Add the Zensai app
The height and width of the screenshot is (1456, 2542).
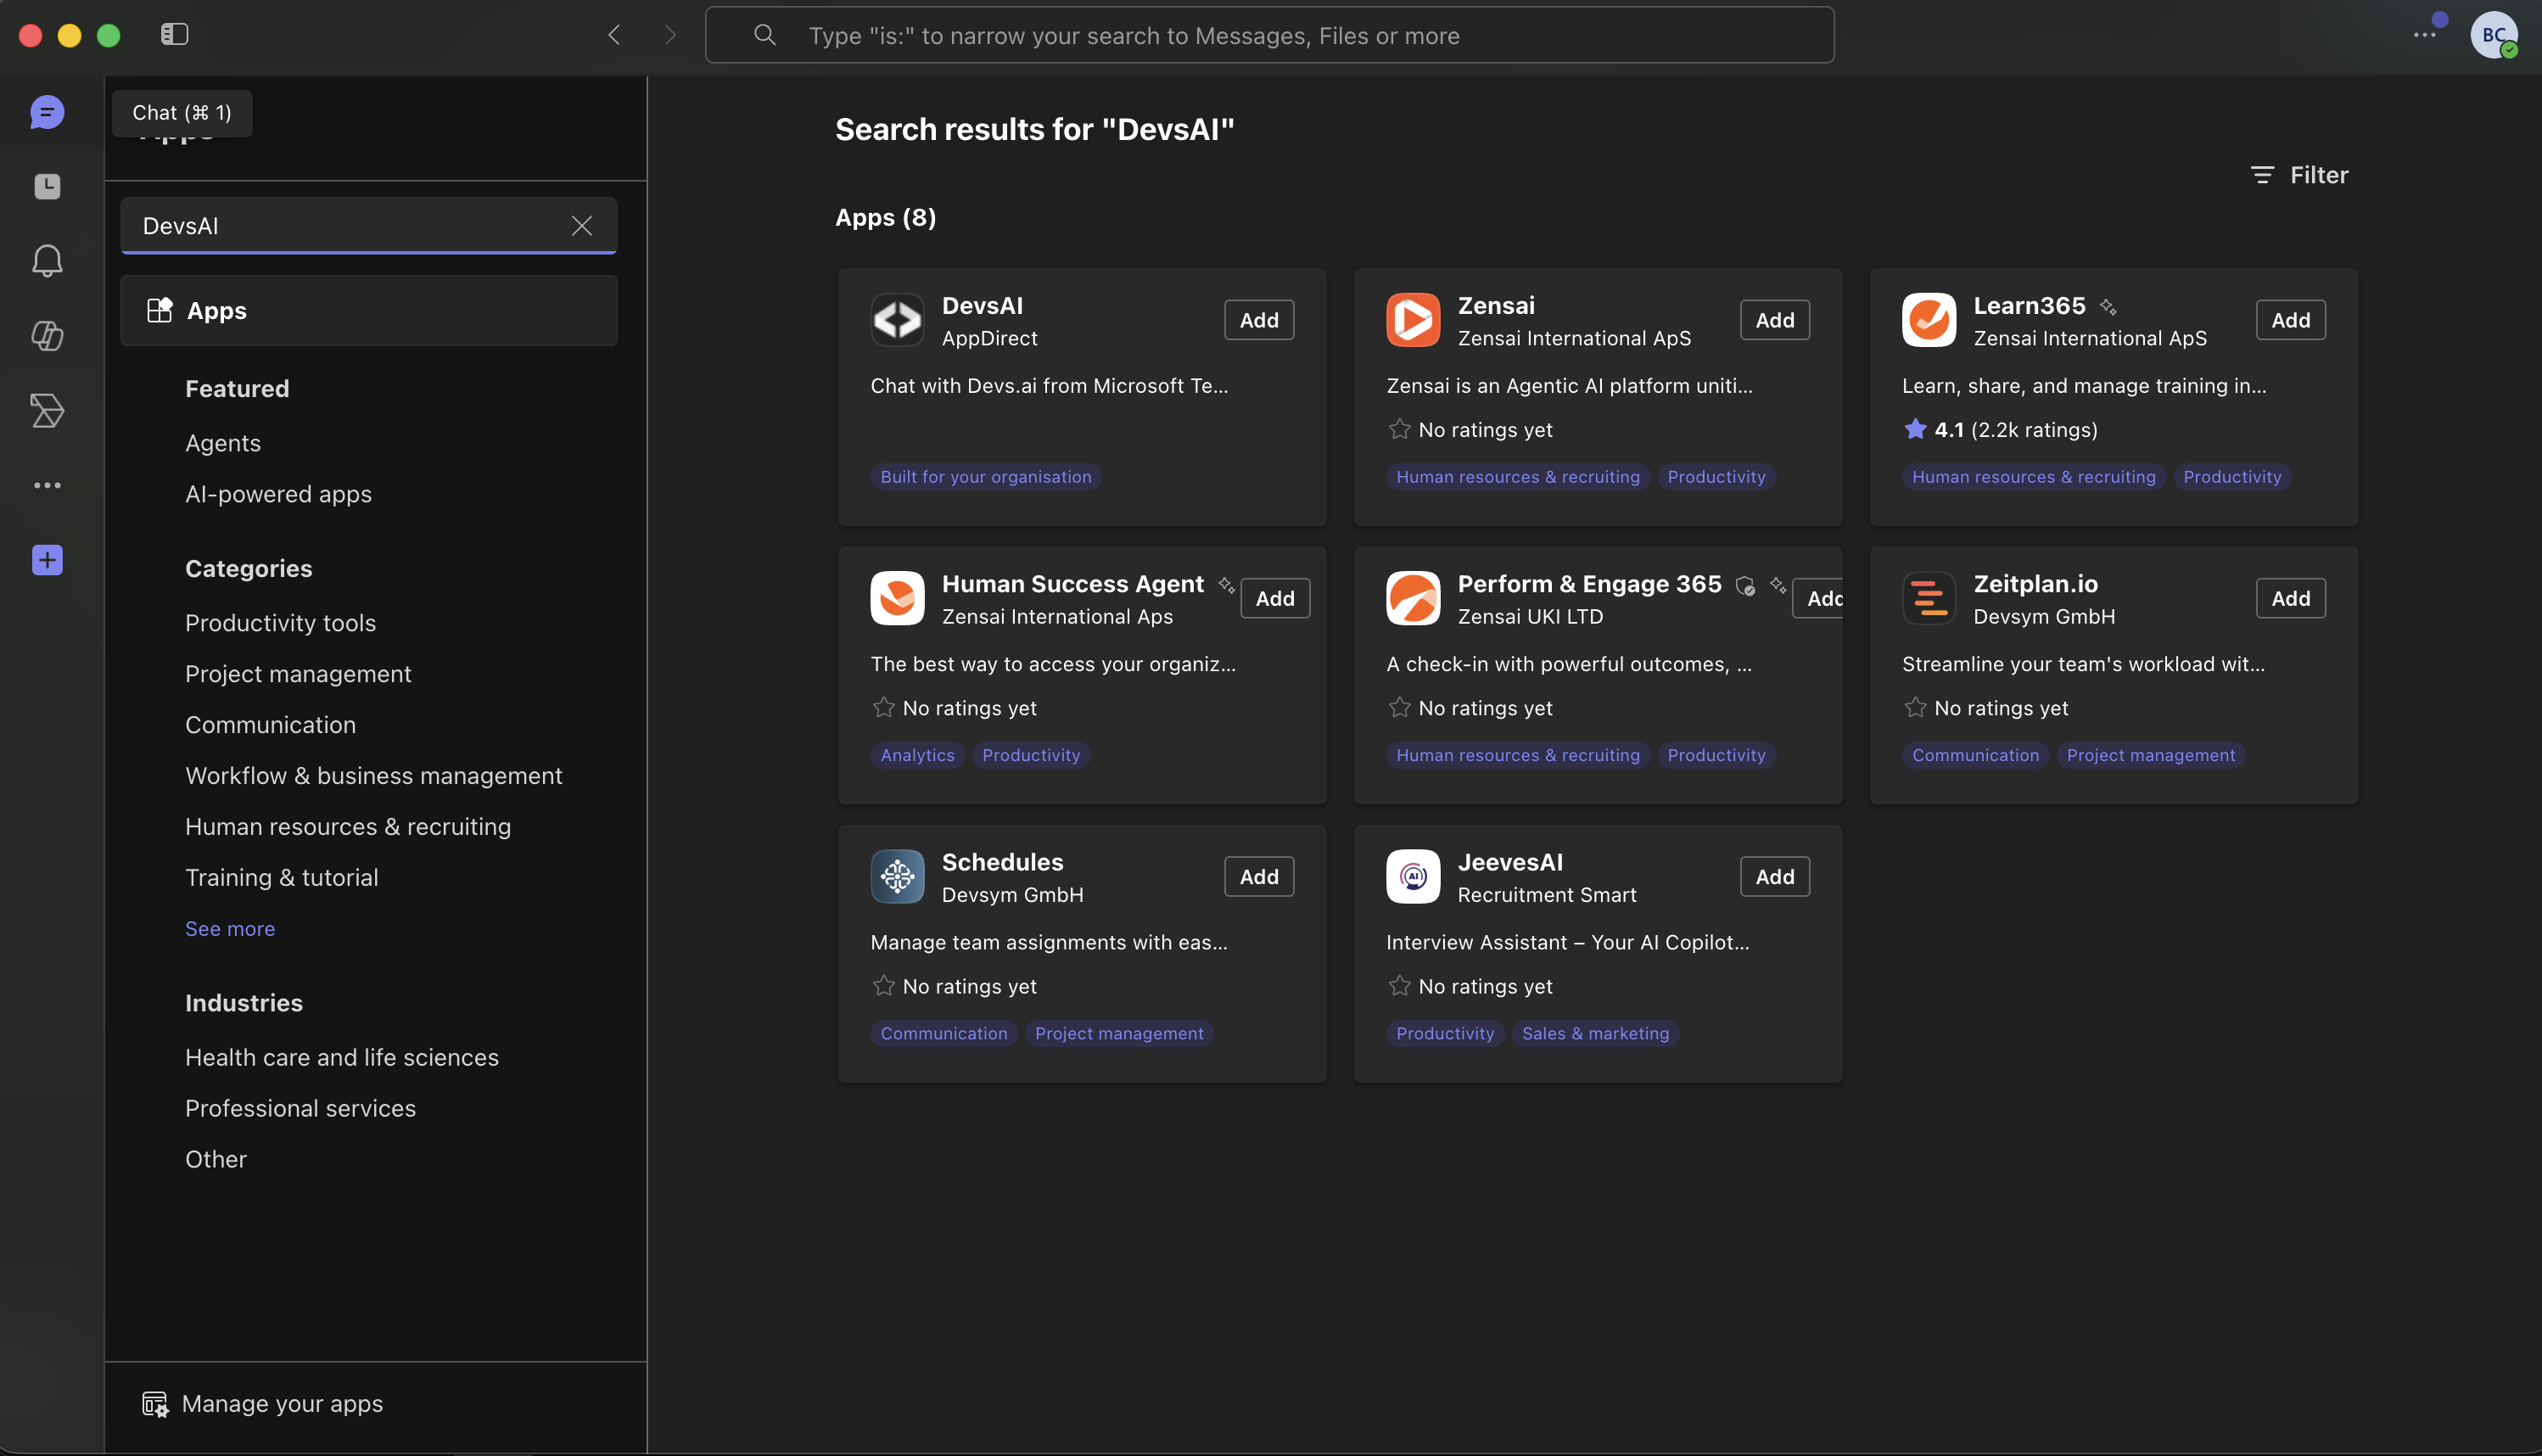[x=1775, y=320]
